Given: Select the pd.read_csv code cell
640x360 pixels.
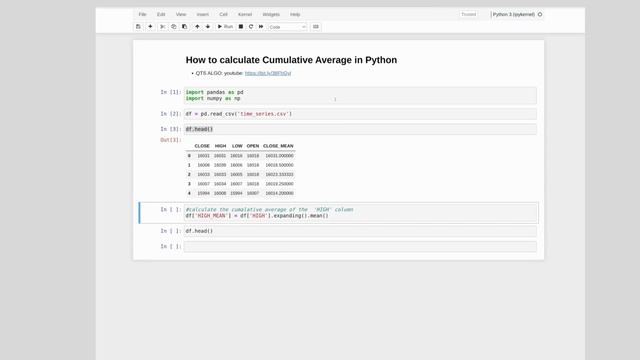Looking at the screenshot, I should click(x=360, y=114).
